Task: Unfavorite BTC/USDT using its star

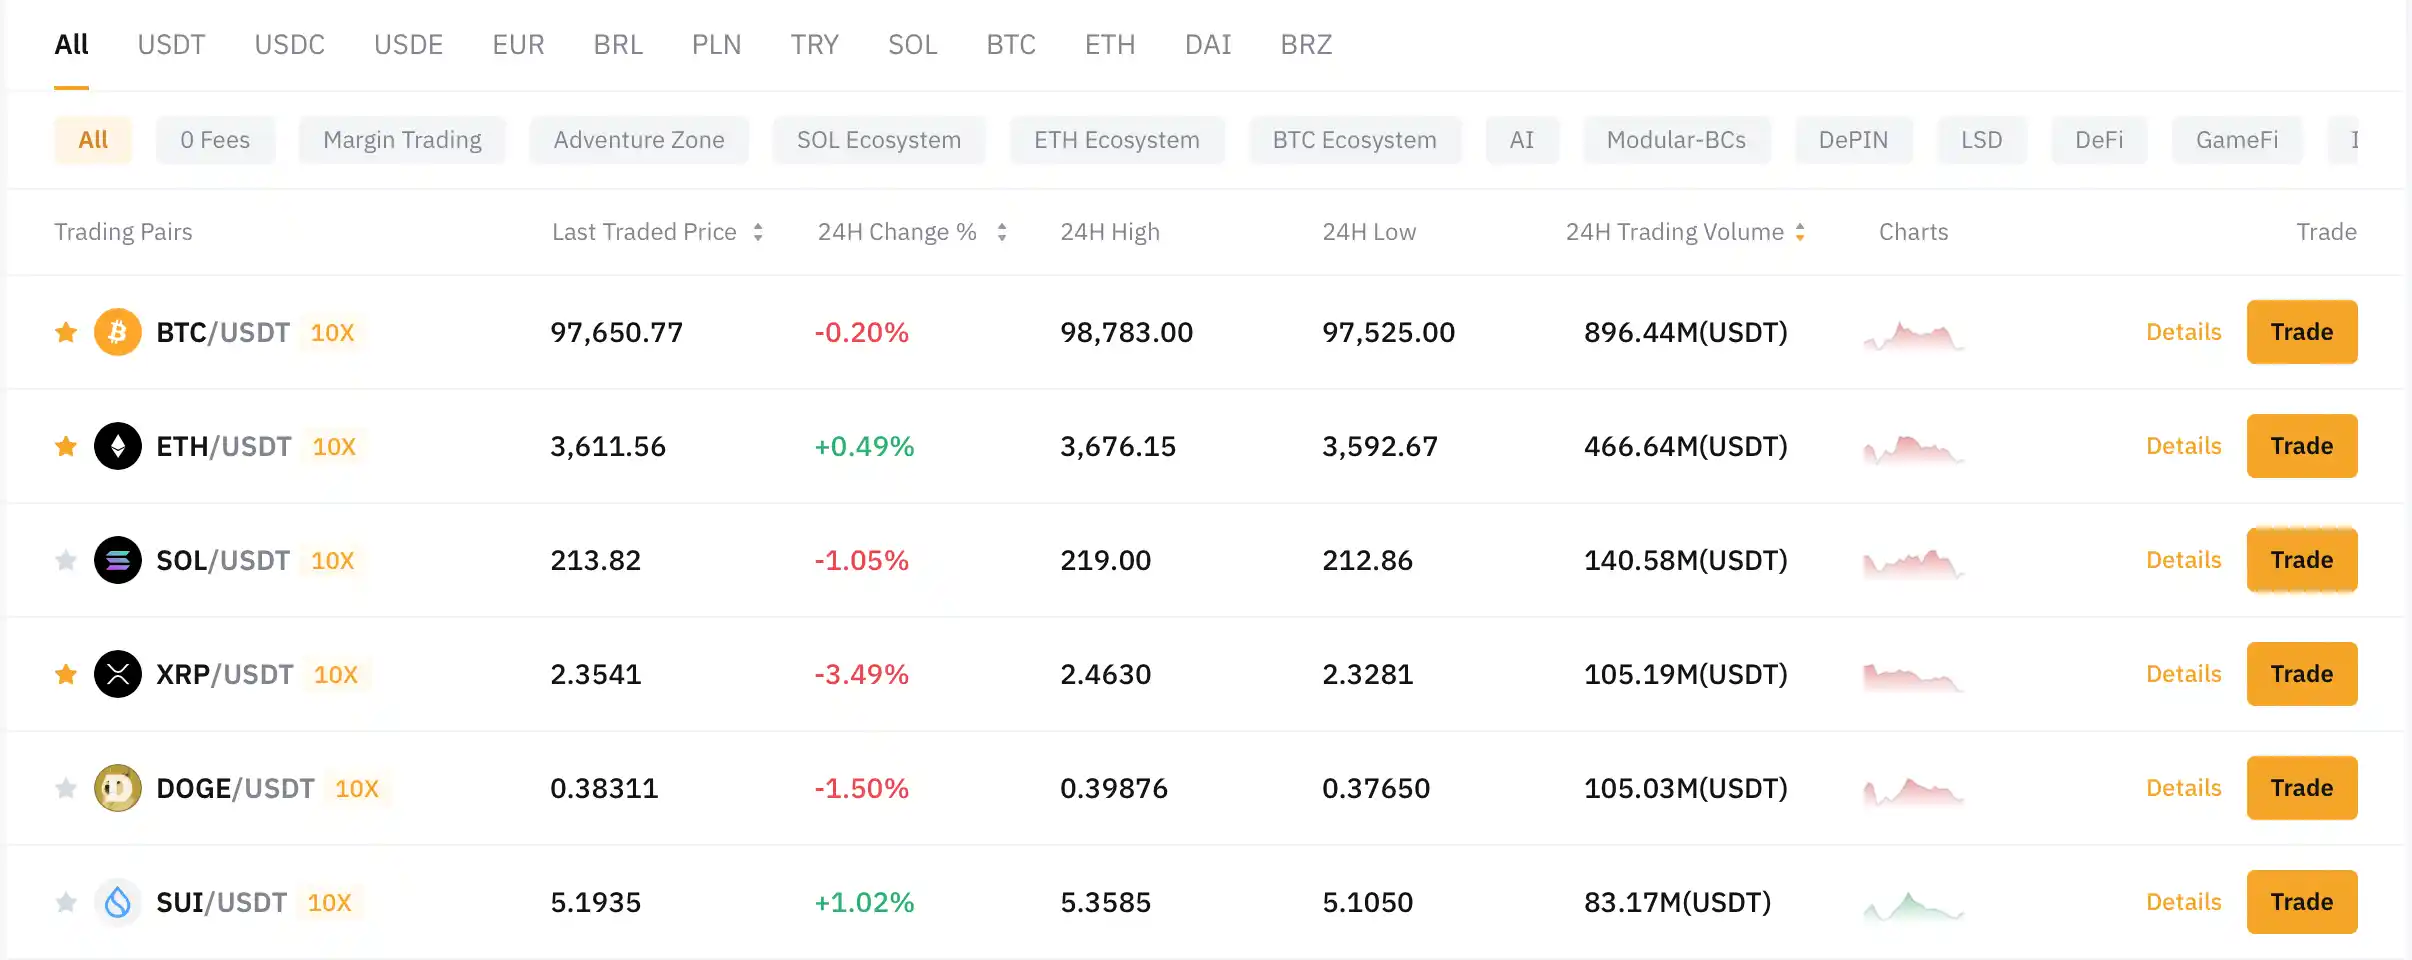Action: coord(66,332)
